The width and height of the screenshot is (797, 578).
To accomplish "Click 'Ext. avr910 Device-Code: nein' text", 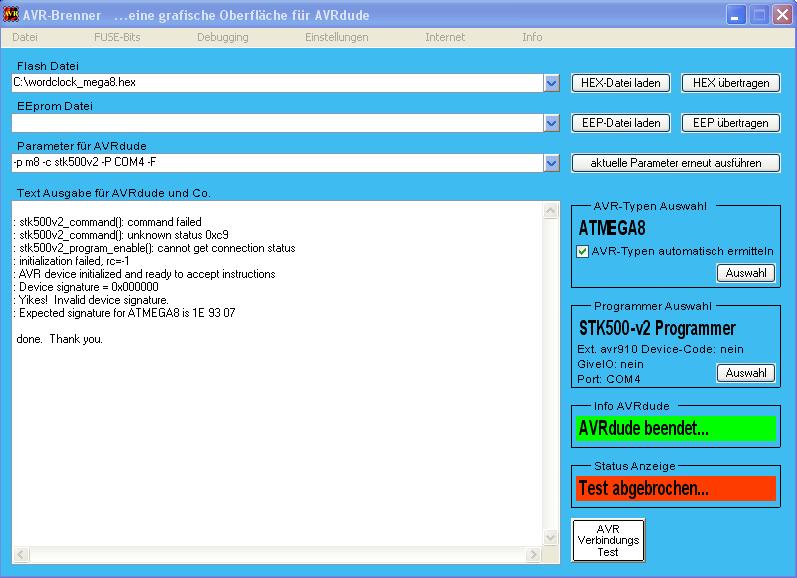I will pos(660,349).
